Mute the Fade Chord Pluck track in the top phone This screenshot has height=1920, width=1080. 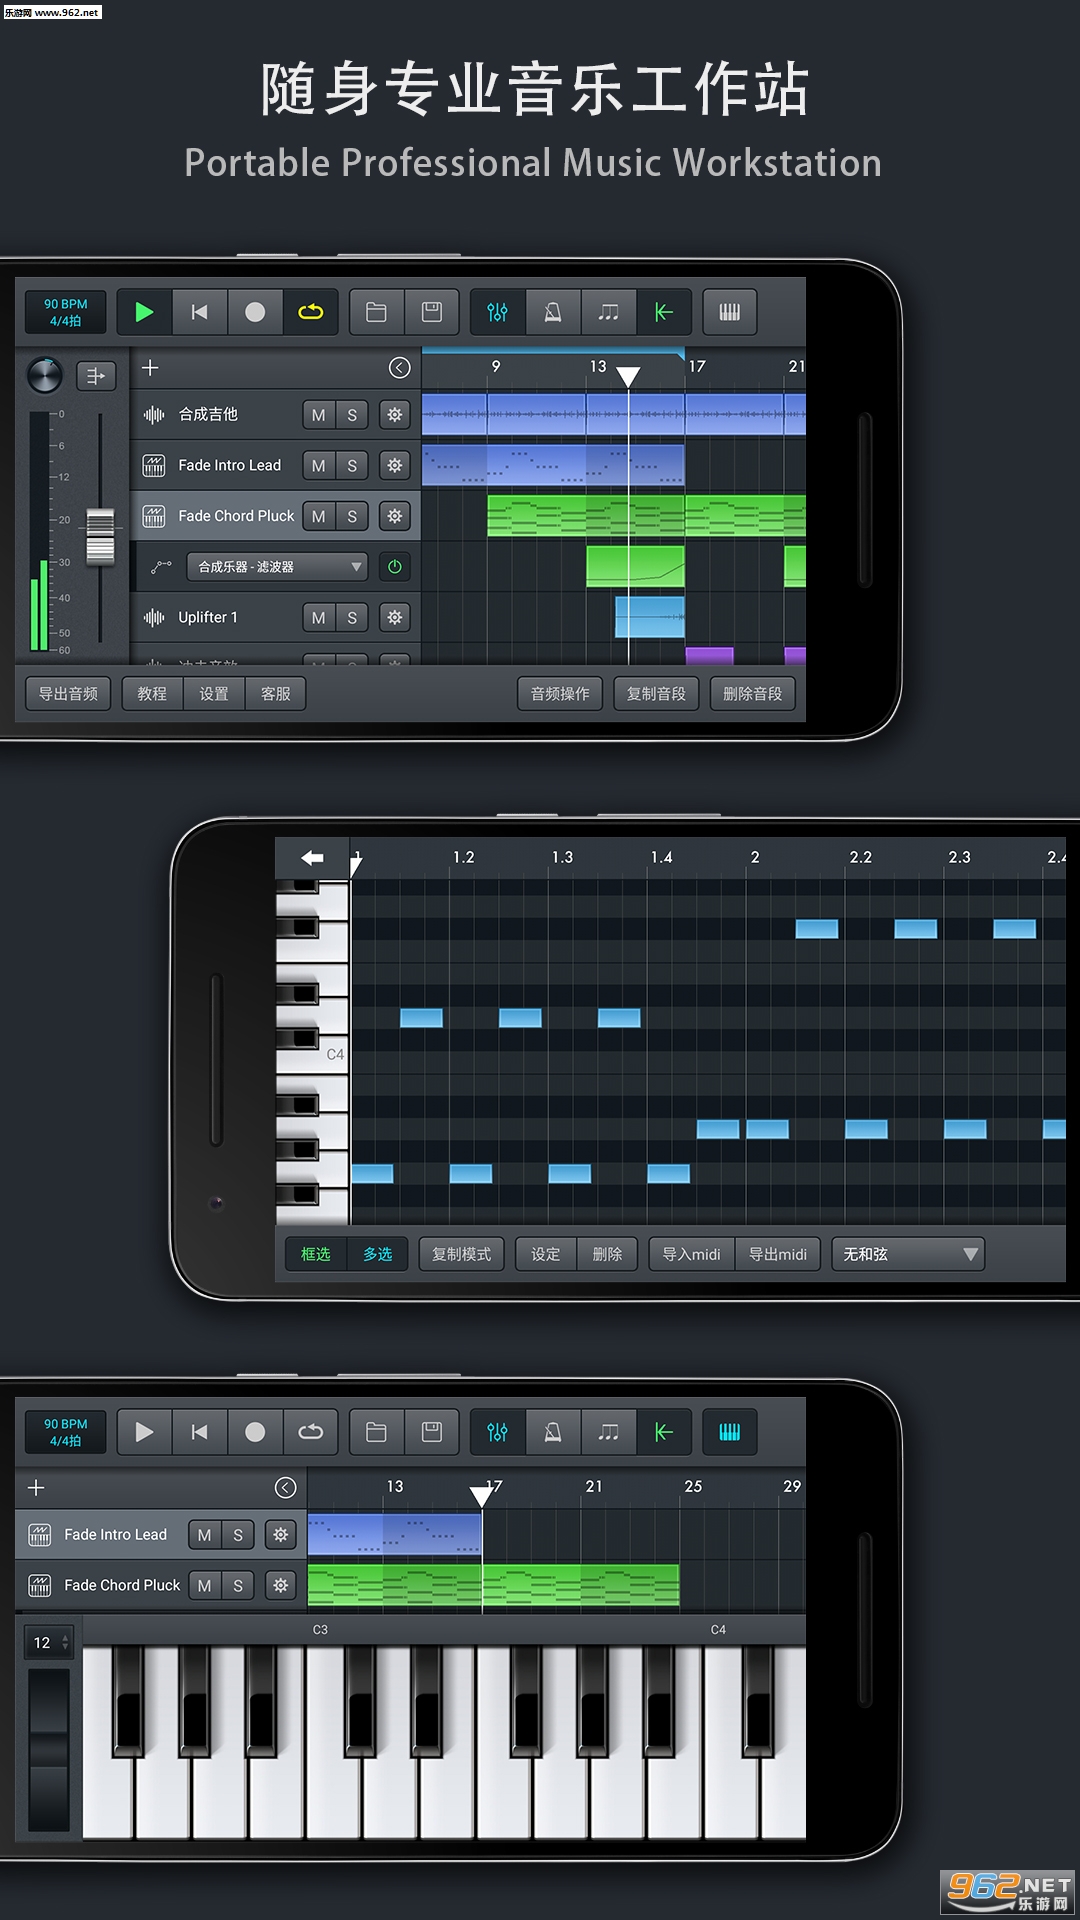pos(318,516)
